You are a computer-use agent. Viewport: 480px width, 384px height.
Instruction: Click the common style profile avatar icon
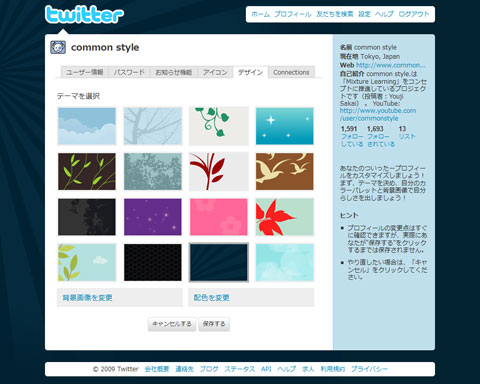pos(58,47)
